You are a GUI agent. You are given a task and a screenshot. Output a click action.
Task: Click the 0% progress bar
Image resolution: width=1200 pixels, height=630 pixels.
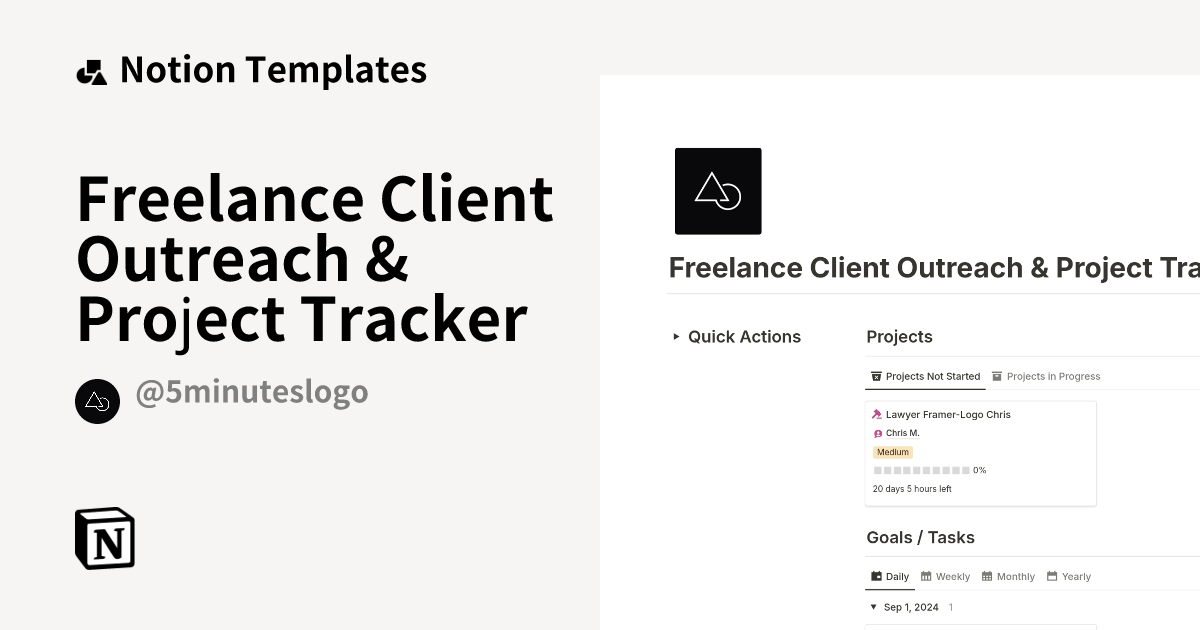click(x=922, y=470)
